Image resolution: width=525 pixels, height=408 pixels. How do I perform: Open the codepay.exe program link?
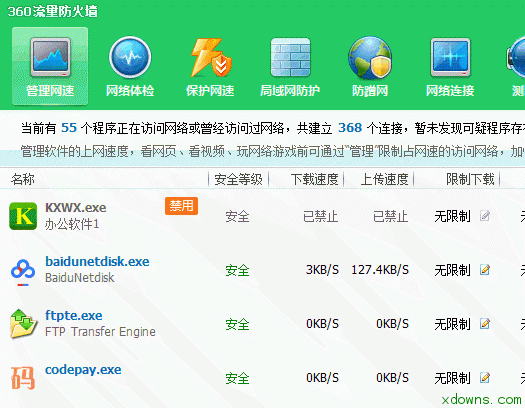83,370
